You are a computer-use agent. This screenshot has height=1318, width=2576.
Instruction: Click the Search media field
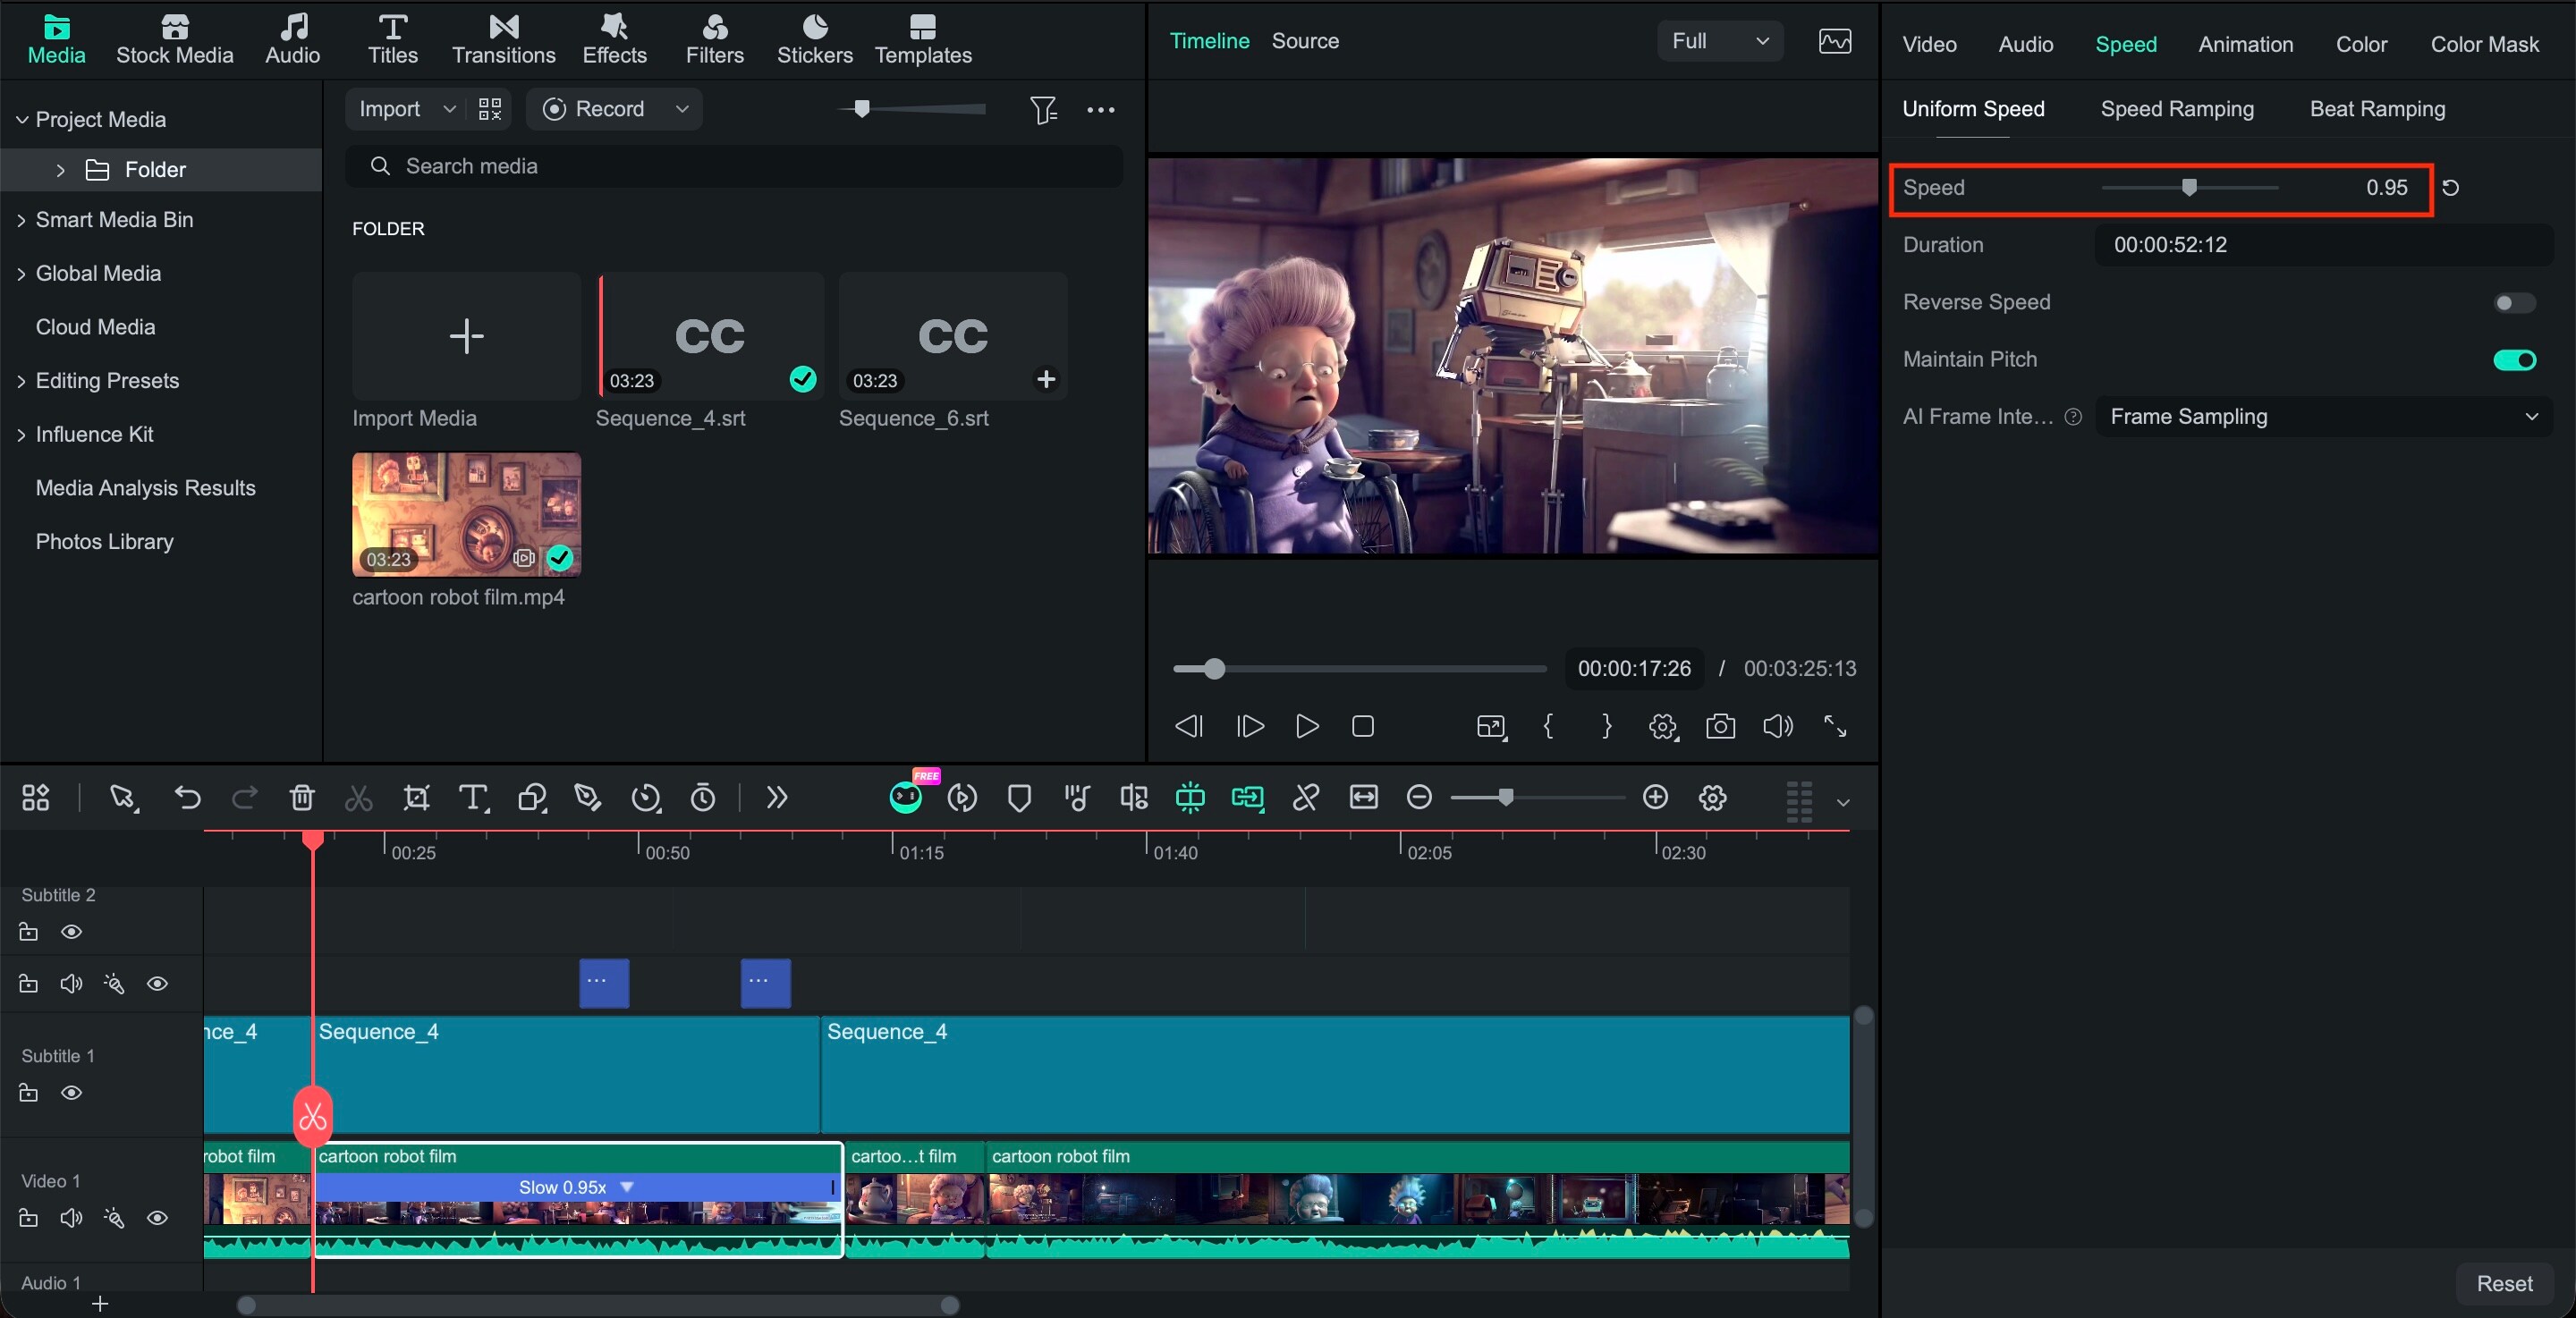coord(734,166)
